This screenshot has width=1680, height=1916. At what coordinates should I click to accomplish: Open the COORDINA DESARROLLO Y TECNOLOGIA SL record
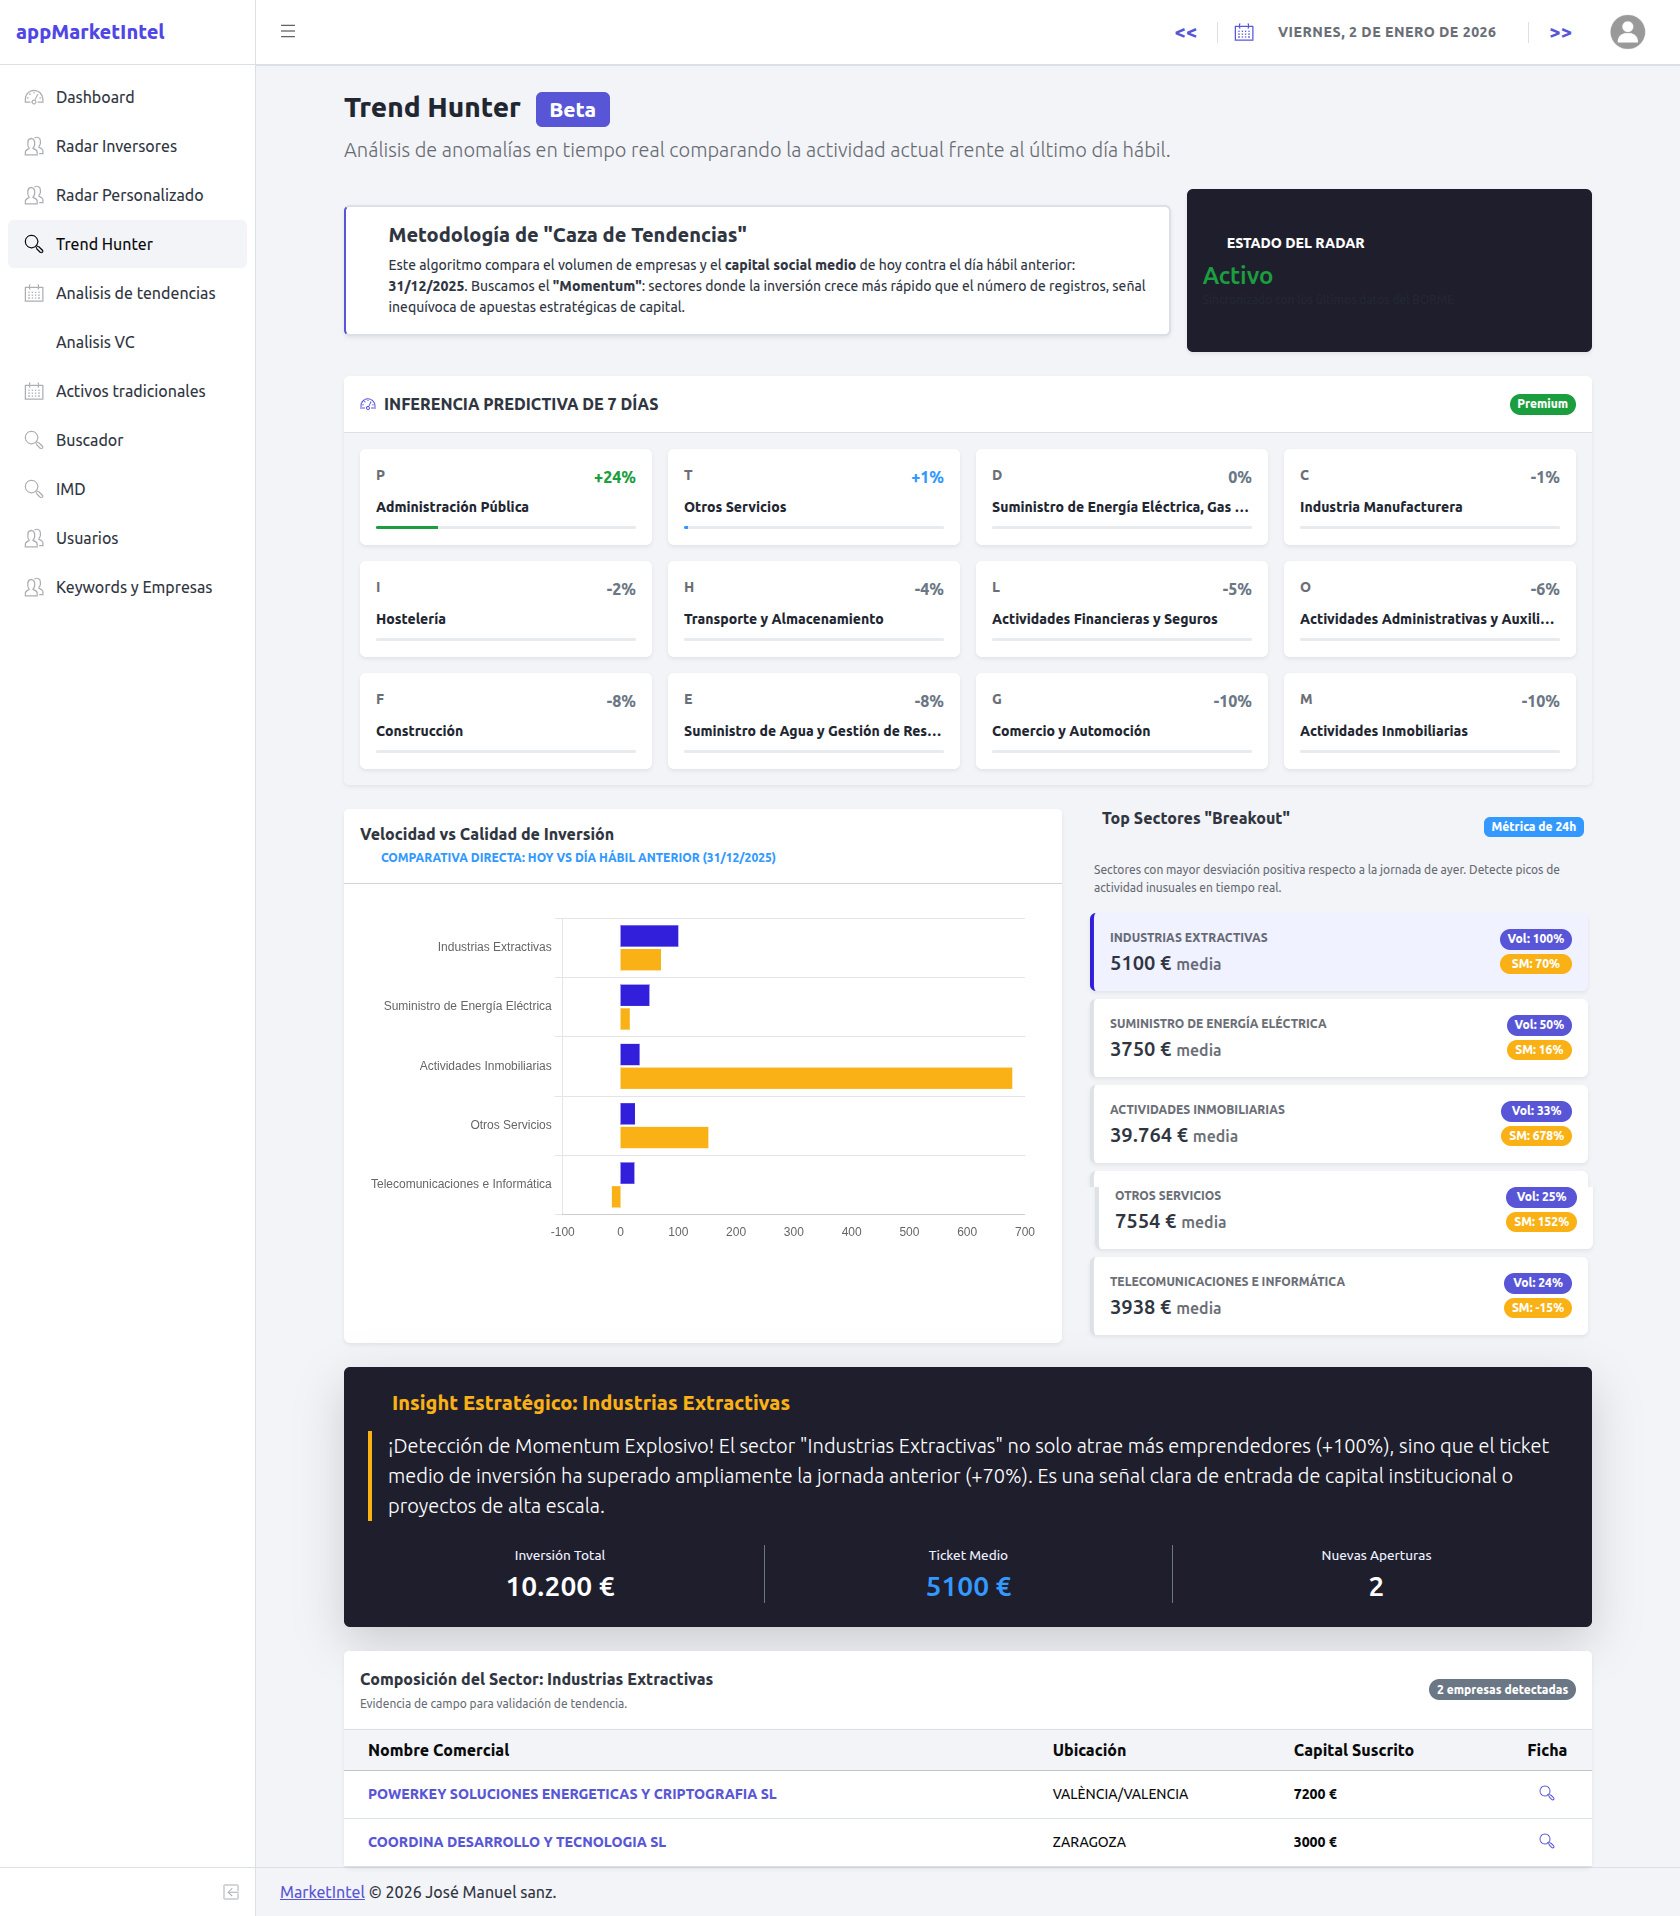[517, 1841]
